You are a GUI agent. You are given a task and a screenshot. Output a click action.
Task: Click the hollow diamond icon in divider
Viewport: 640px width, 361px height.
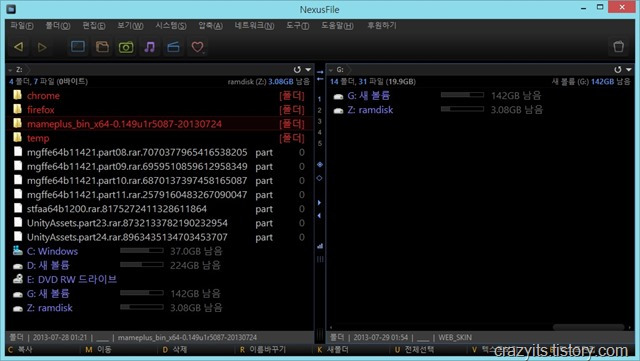[x=320, y=178]
